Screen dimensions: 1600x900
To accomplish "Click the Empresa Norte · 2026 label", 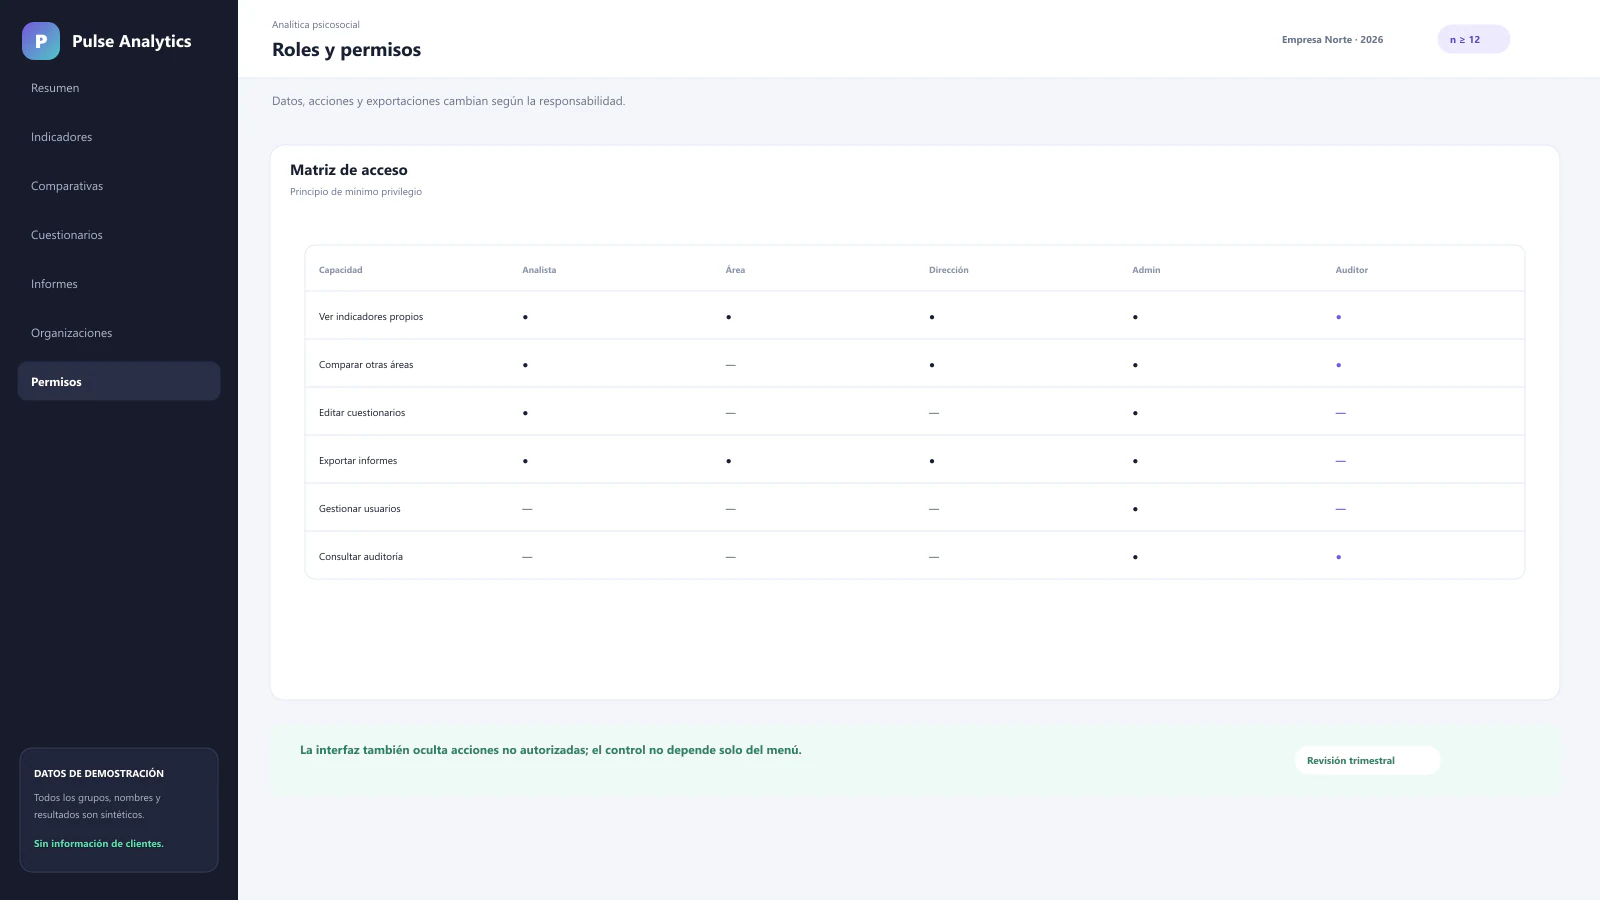I will [x=1332, y=40].
